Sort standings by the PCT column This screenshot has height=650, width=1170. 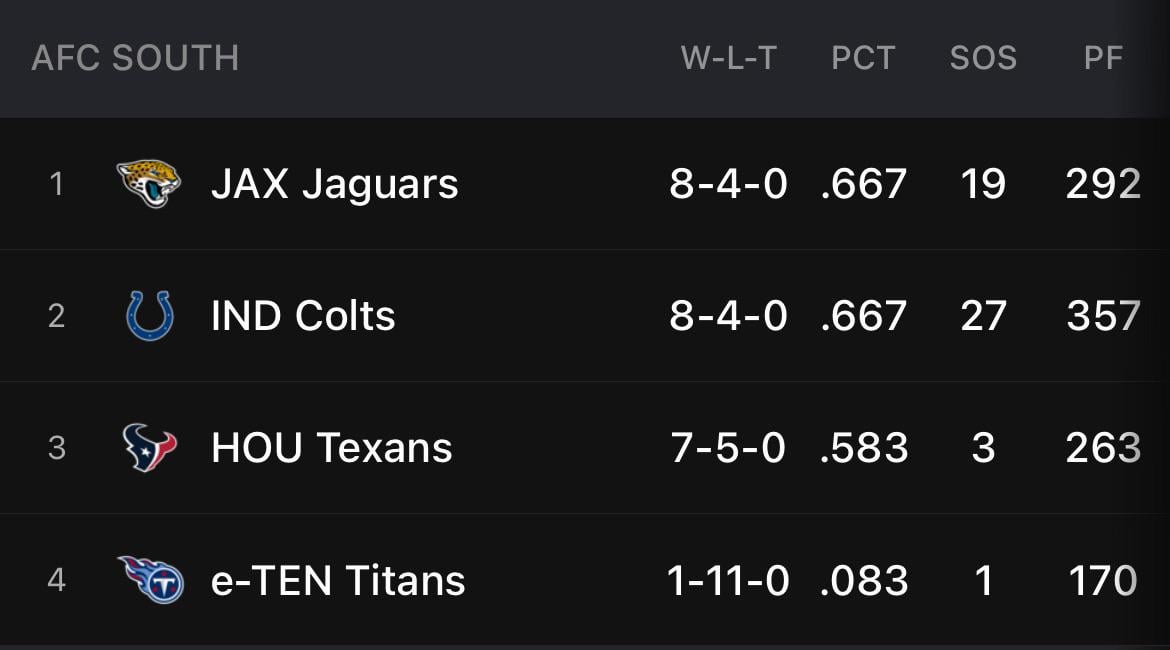(864, 57)
